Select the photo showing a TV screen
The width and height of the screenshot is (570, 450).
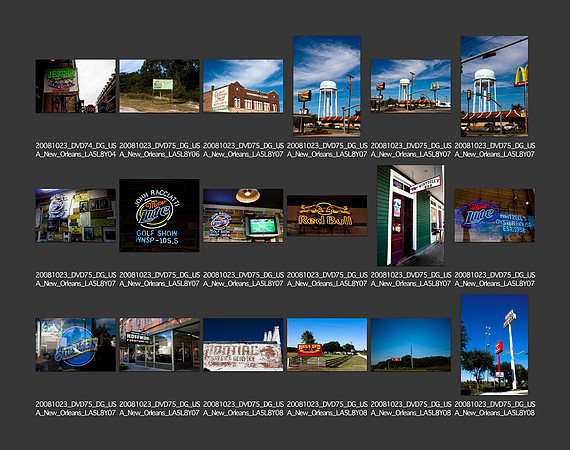[243, 216]
